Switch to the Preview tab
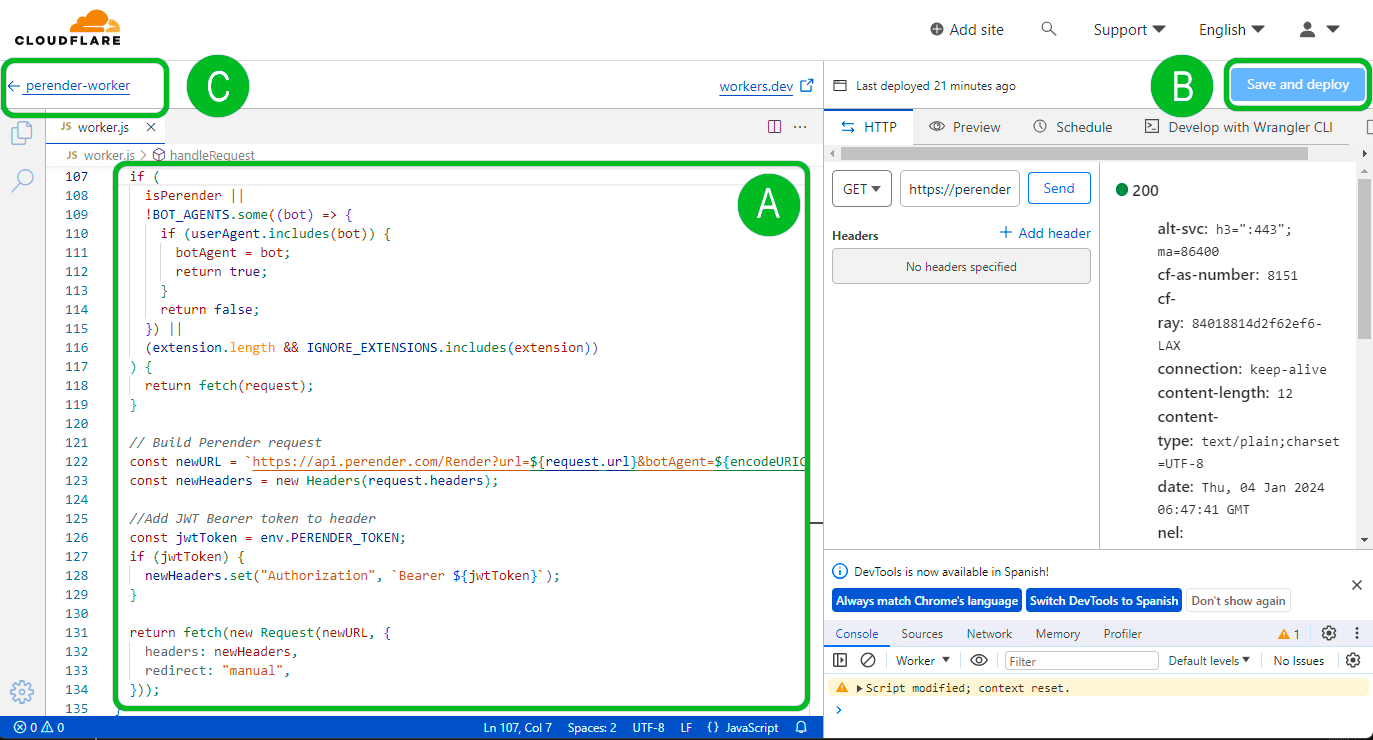 click(965, 127)
